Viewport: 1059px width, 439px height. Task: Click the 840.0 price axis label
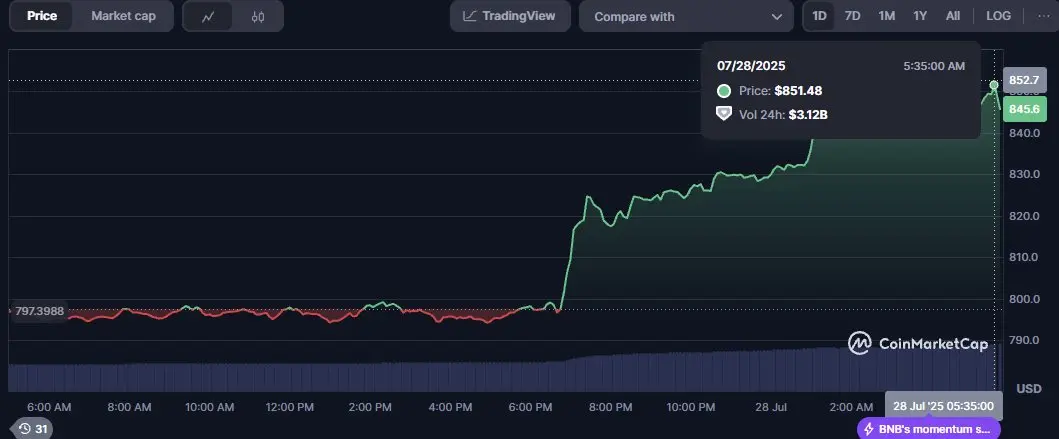coord(1025,133)
